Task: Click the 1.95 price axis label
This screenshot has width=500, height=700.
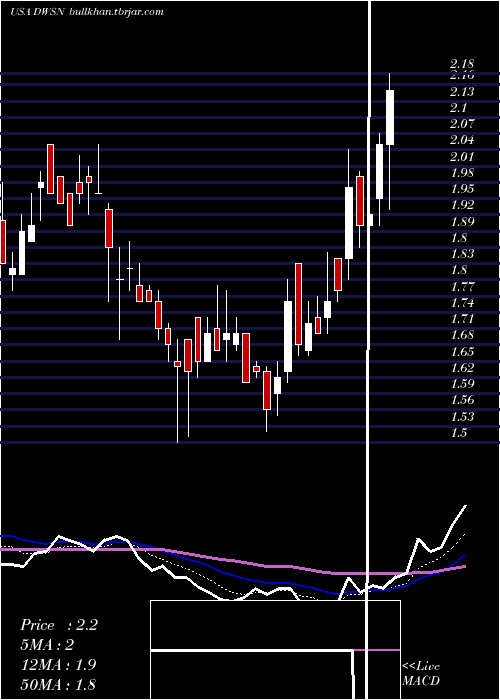Action: pyautogui.click(x=462, y=189)
